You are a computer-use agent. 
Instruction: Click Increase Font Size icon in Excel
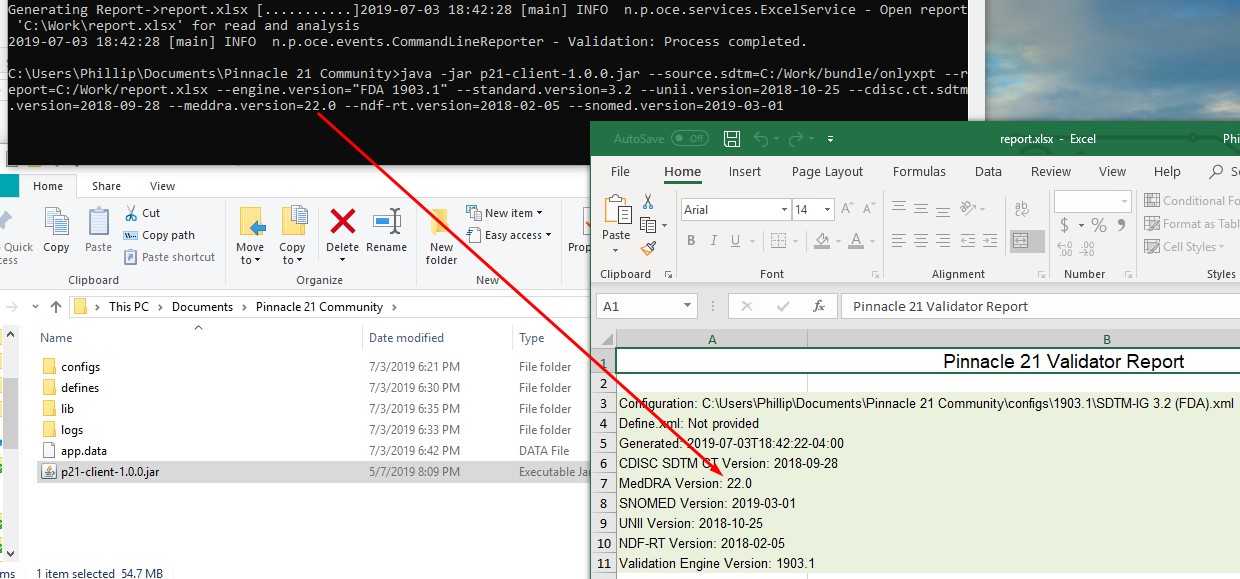(847, 209)
